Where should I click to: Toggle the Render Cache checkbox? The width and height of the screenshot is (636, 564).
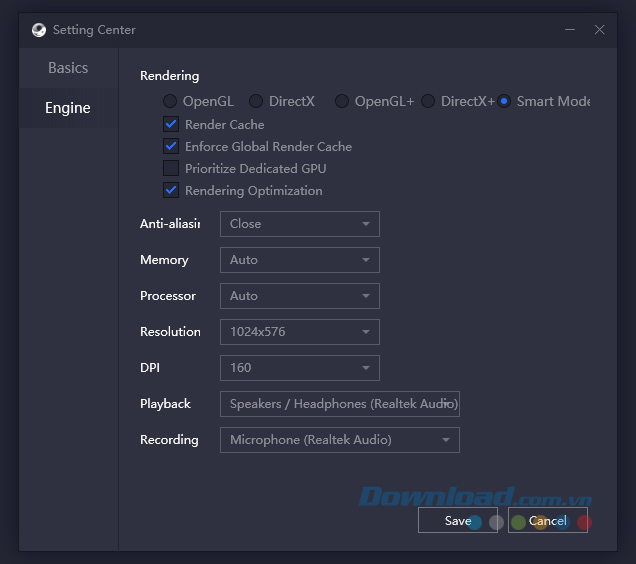[x=171, y=124]
